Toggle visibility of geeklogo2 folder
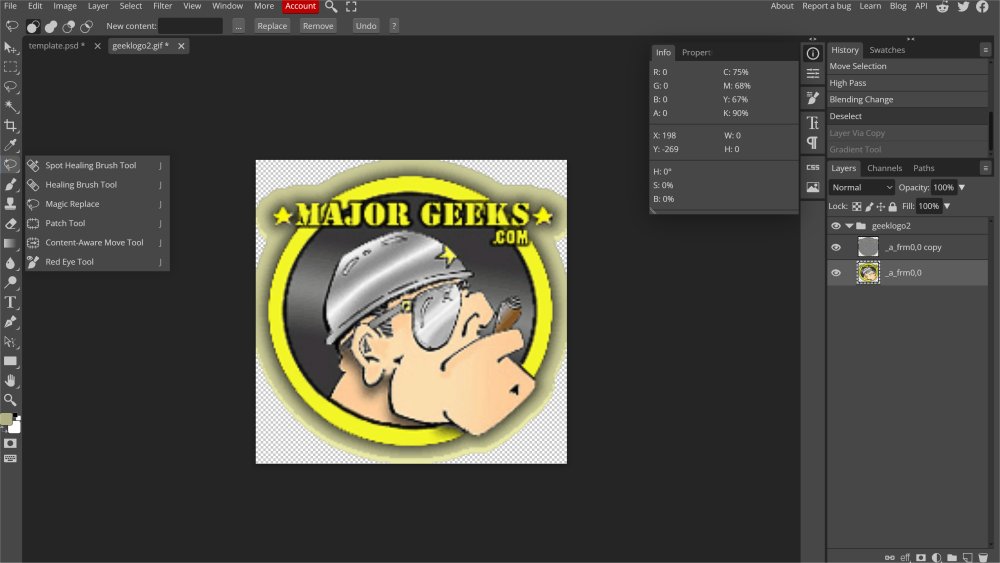 pos(835,226)
